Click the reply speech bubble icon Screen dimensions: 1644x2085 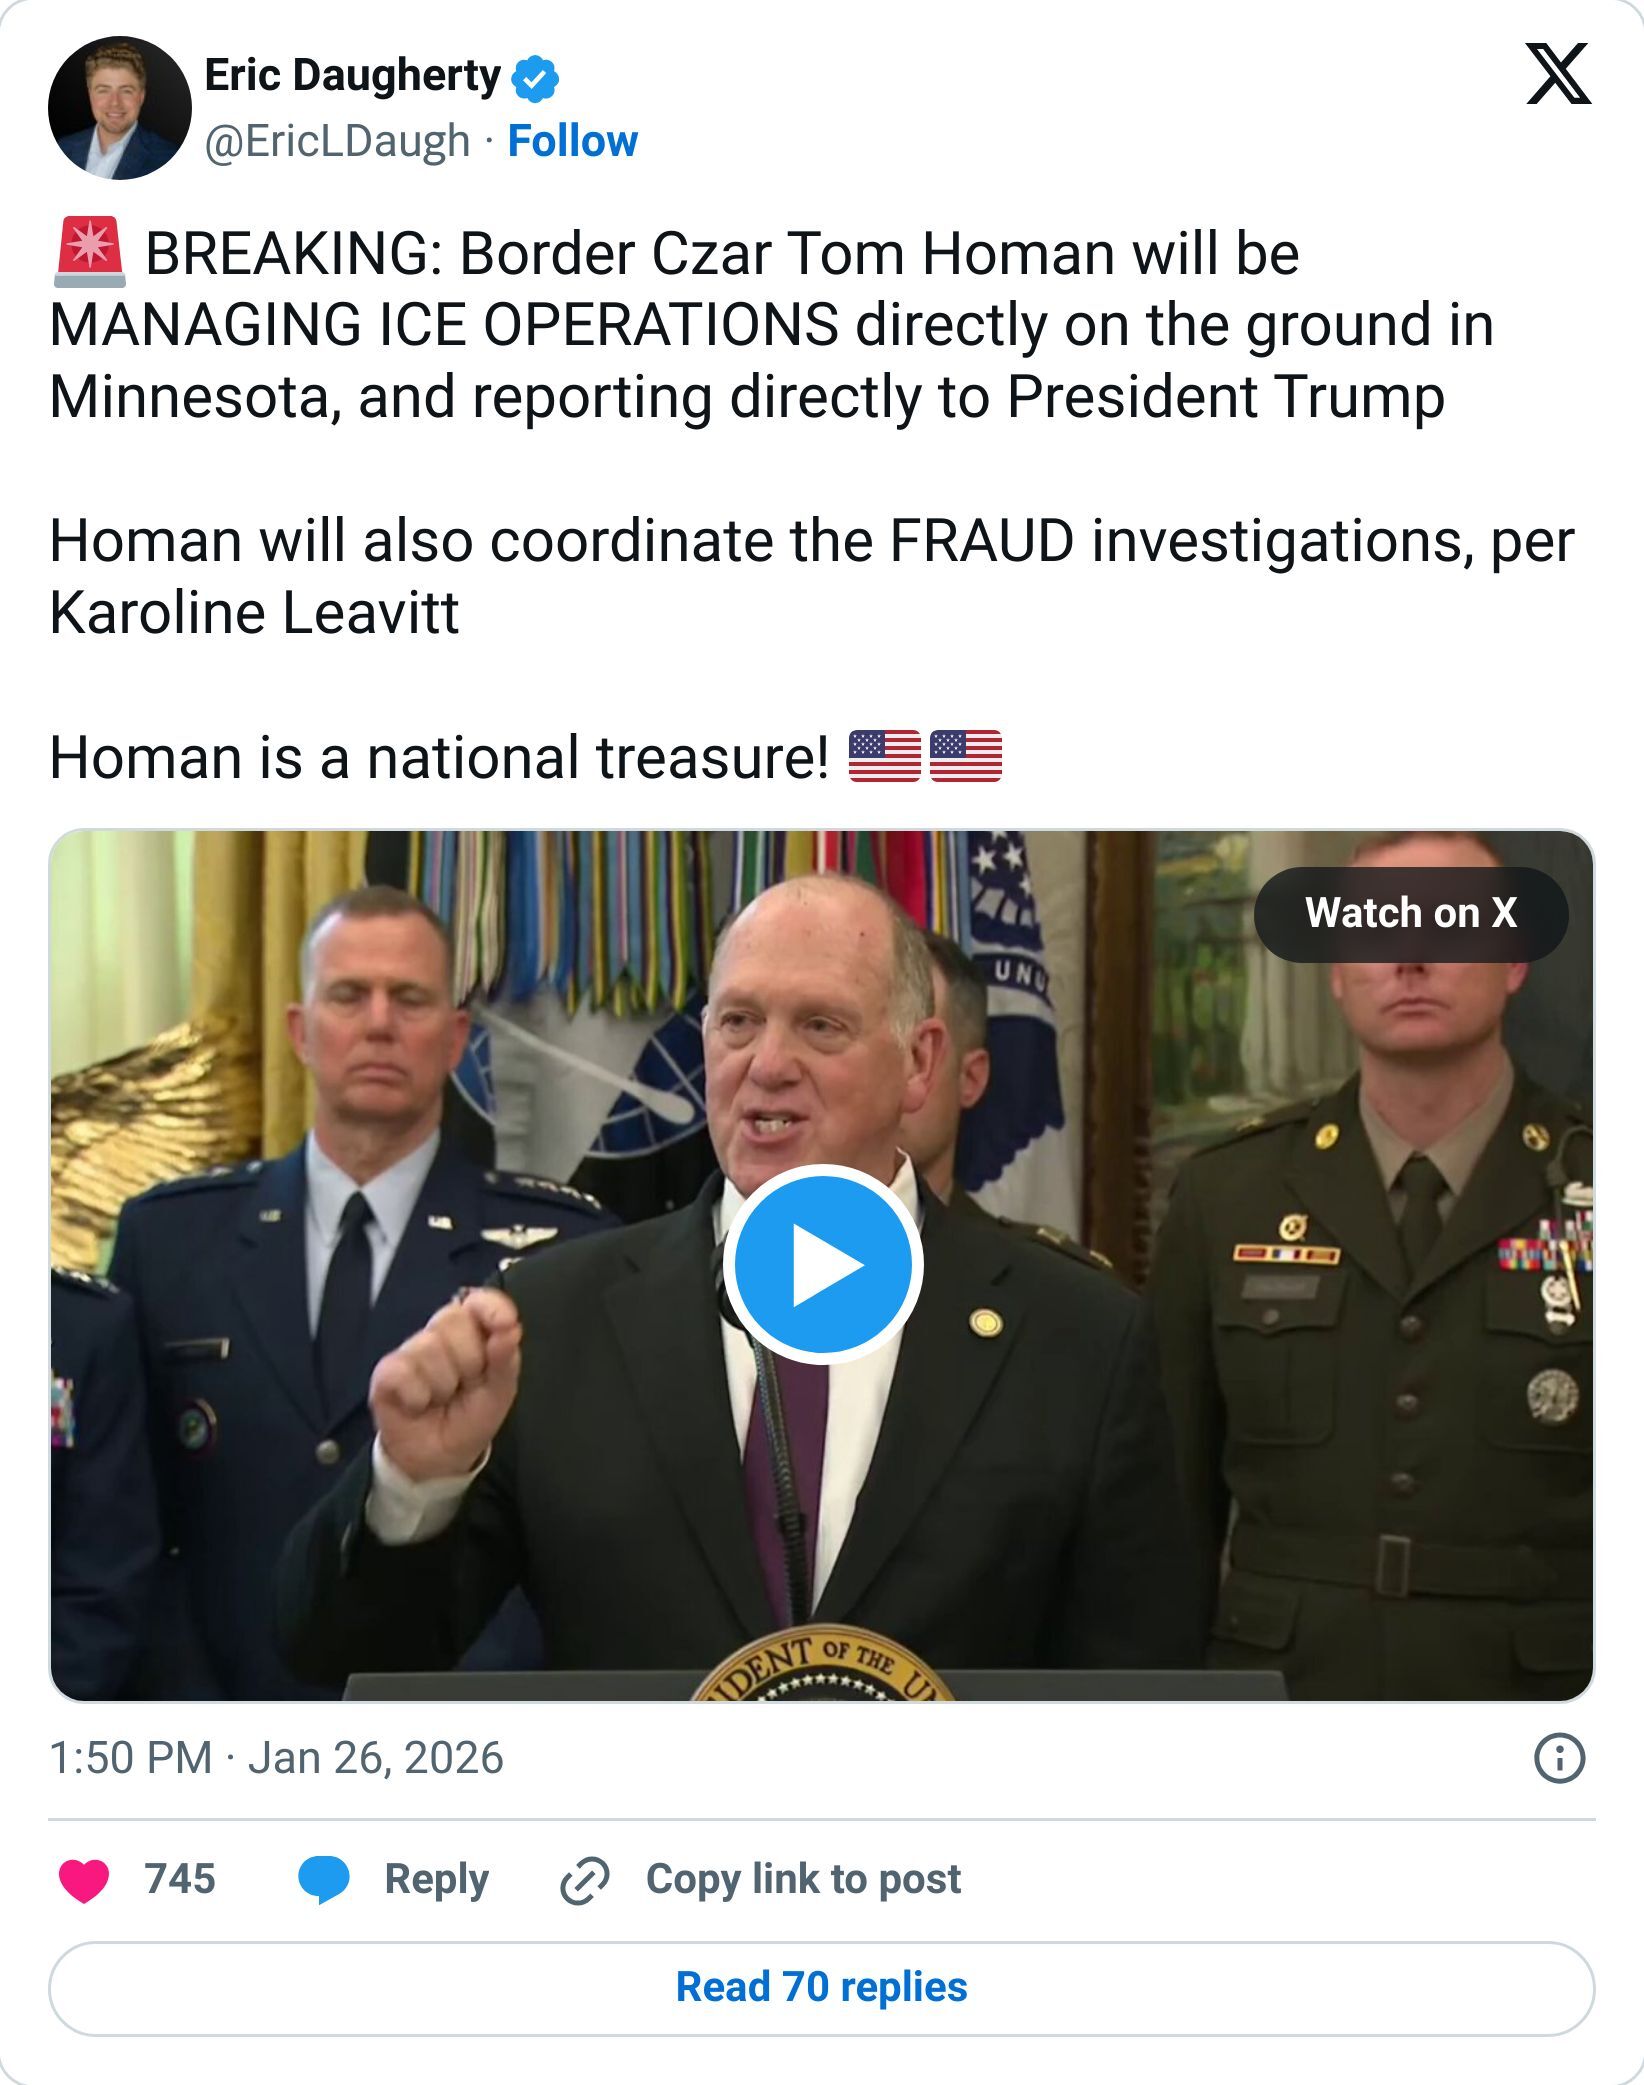(322, 1880)
